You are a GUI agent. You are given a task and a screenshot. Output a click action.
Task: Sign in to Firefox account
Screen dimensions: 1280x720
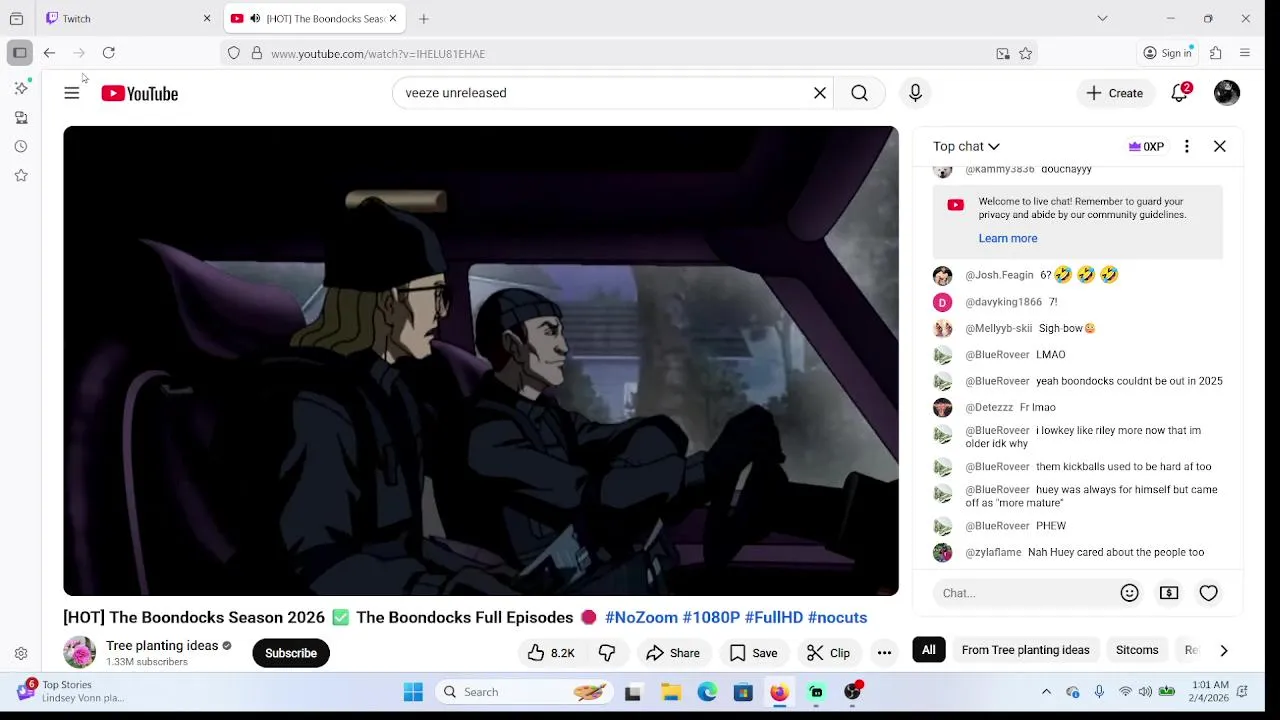coord(1168,53)
